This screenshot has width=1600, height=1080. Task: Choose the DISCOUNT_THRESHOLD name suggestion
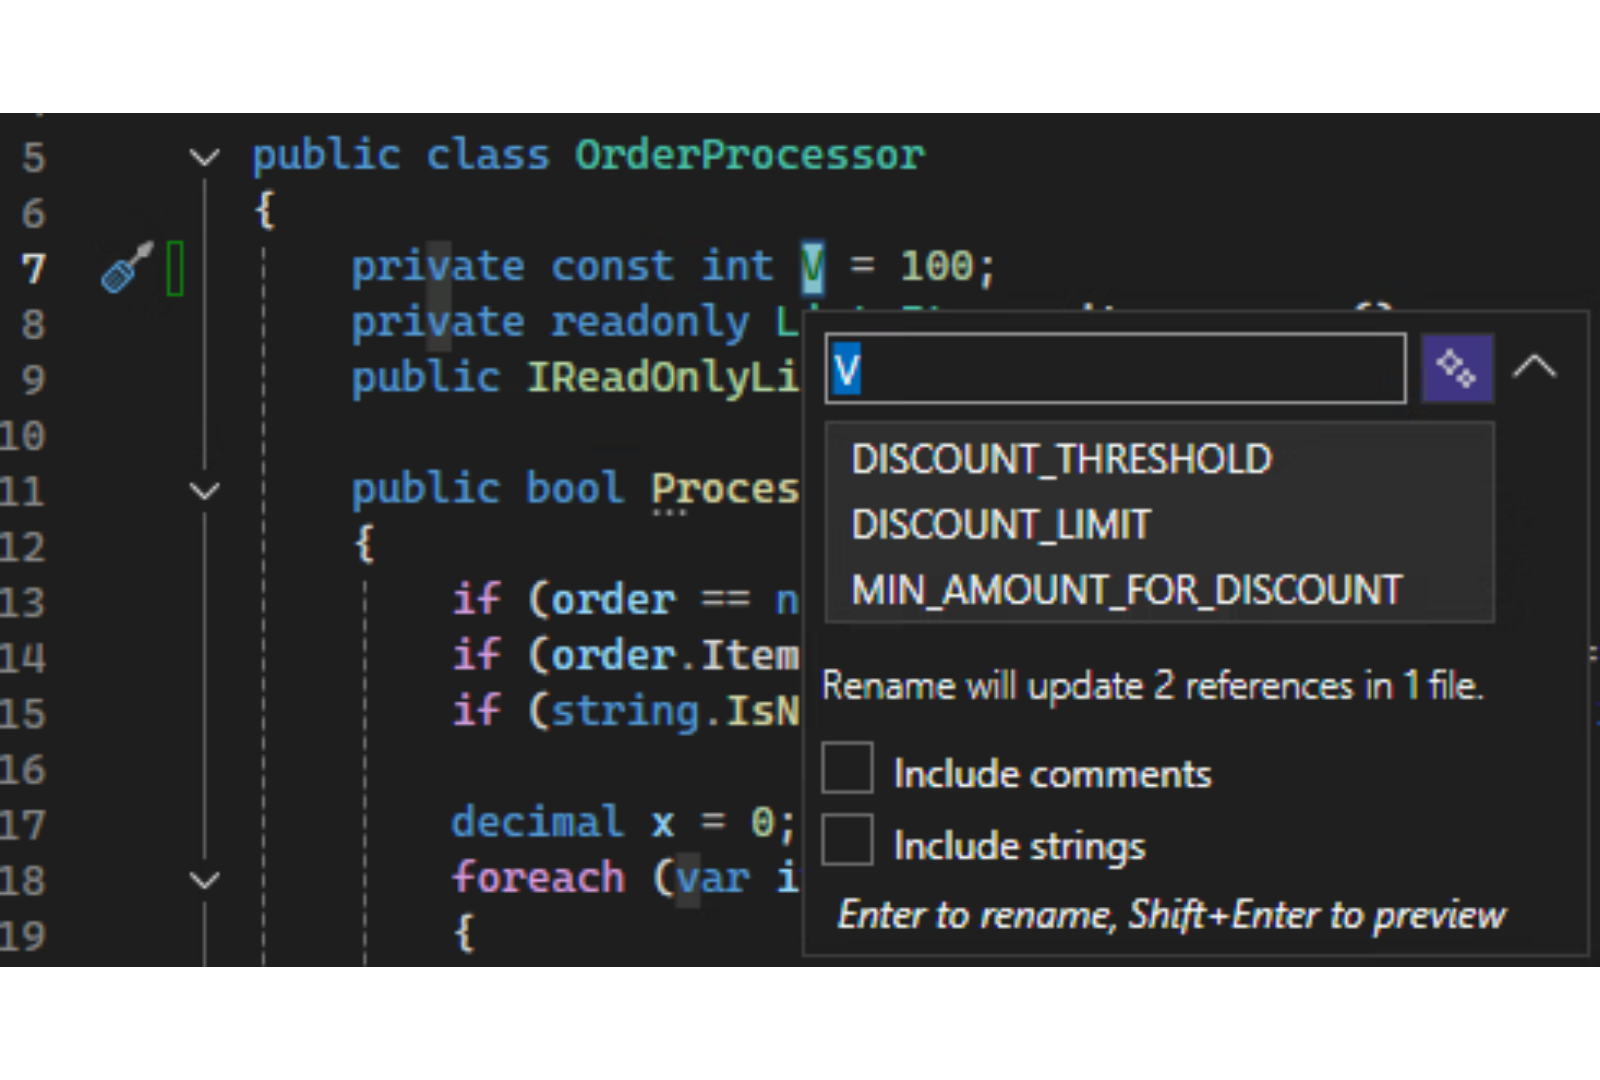click(x=1061, y=459)
